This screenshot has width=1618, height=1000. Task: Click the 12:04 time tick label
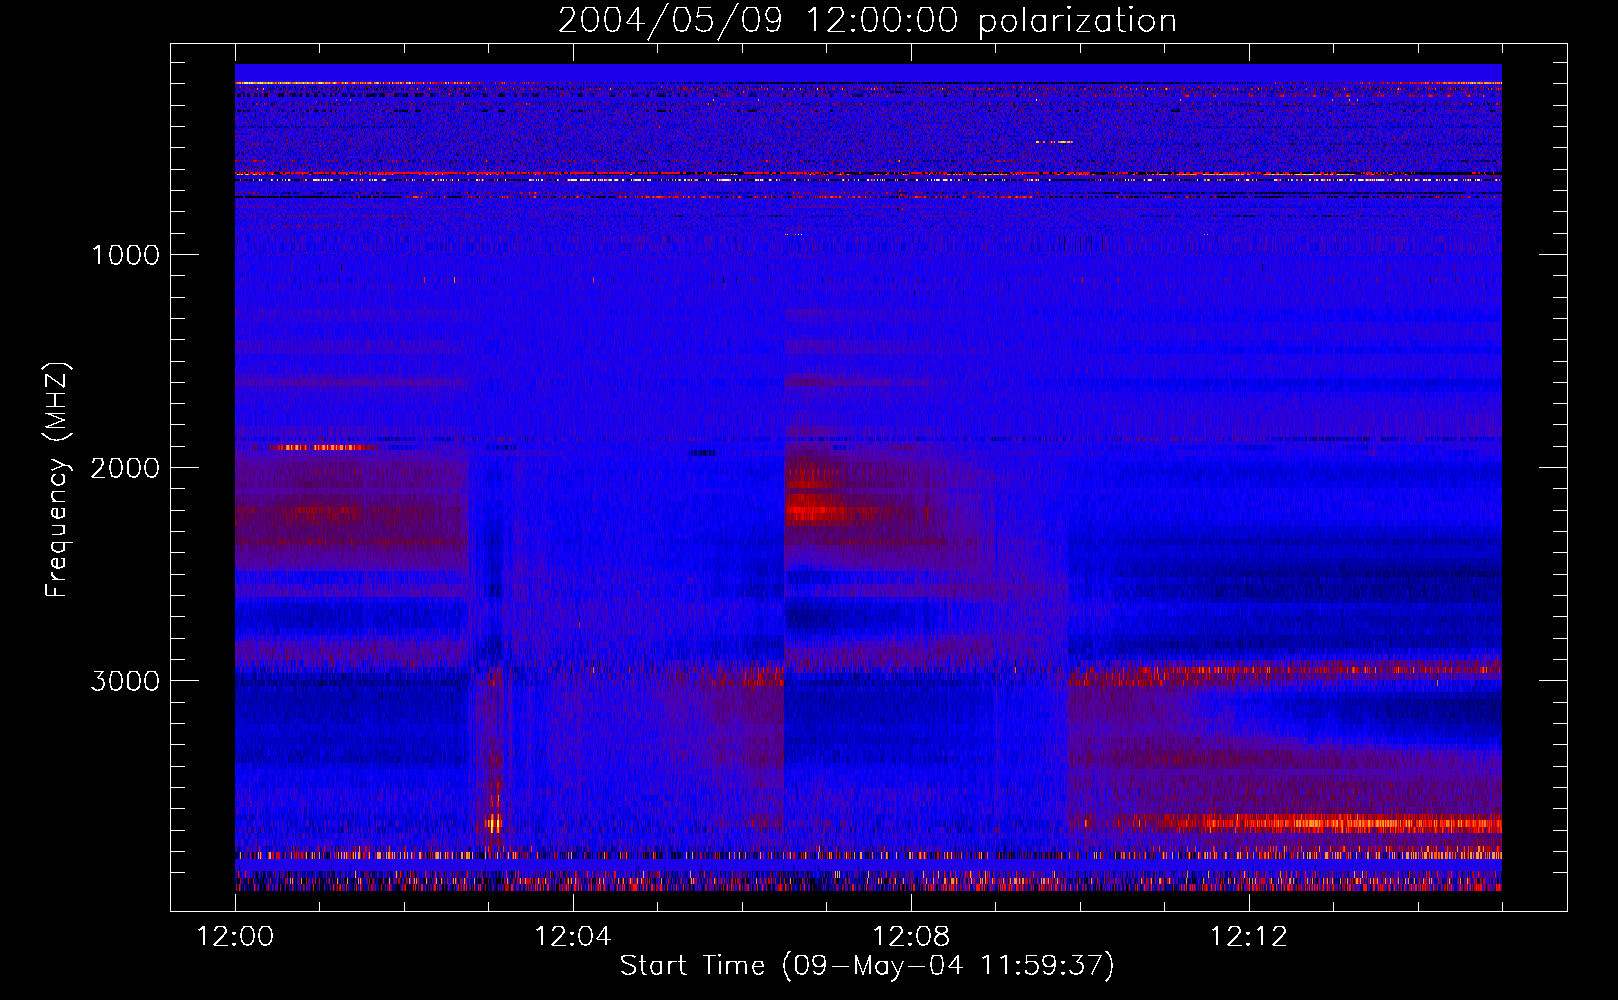pyautogui.click(x=572, y=937)
